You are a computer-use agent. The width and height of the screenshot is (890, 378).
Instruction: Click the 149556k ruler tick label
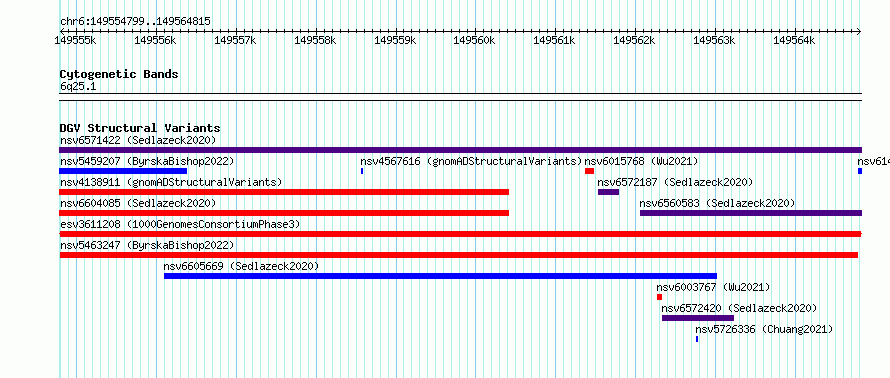coord(156,40)
